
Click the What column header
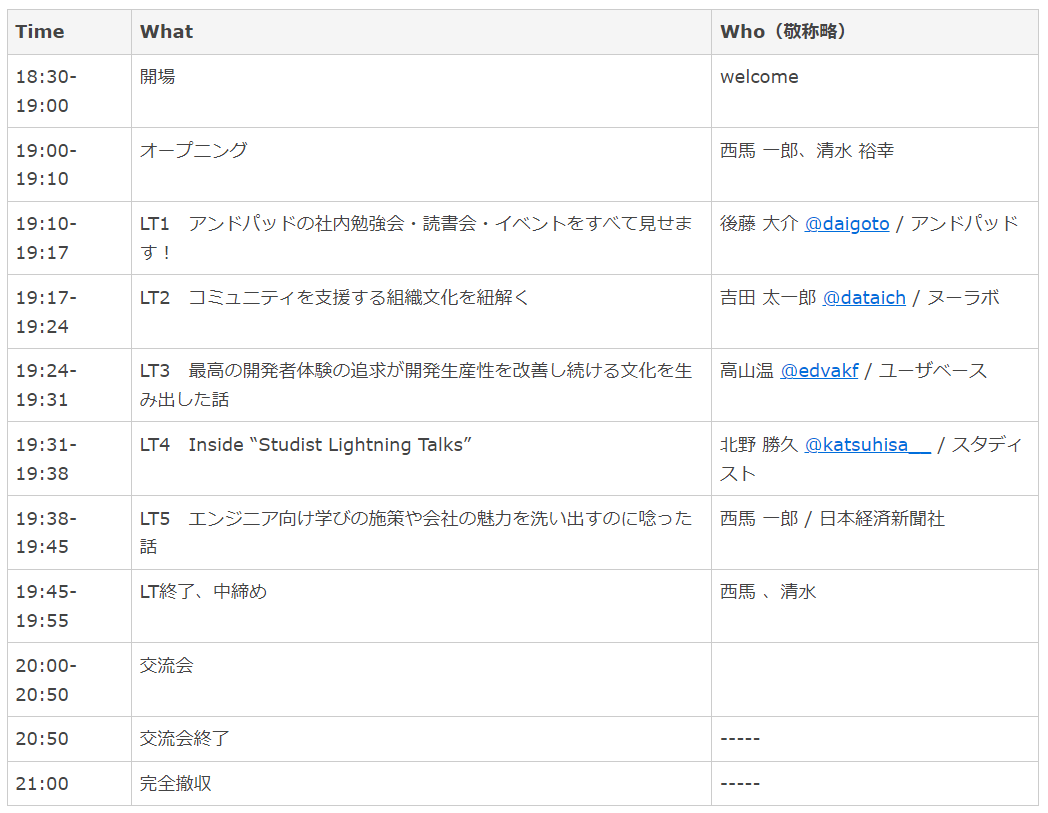(166, 31)
